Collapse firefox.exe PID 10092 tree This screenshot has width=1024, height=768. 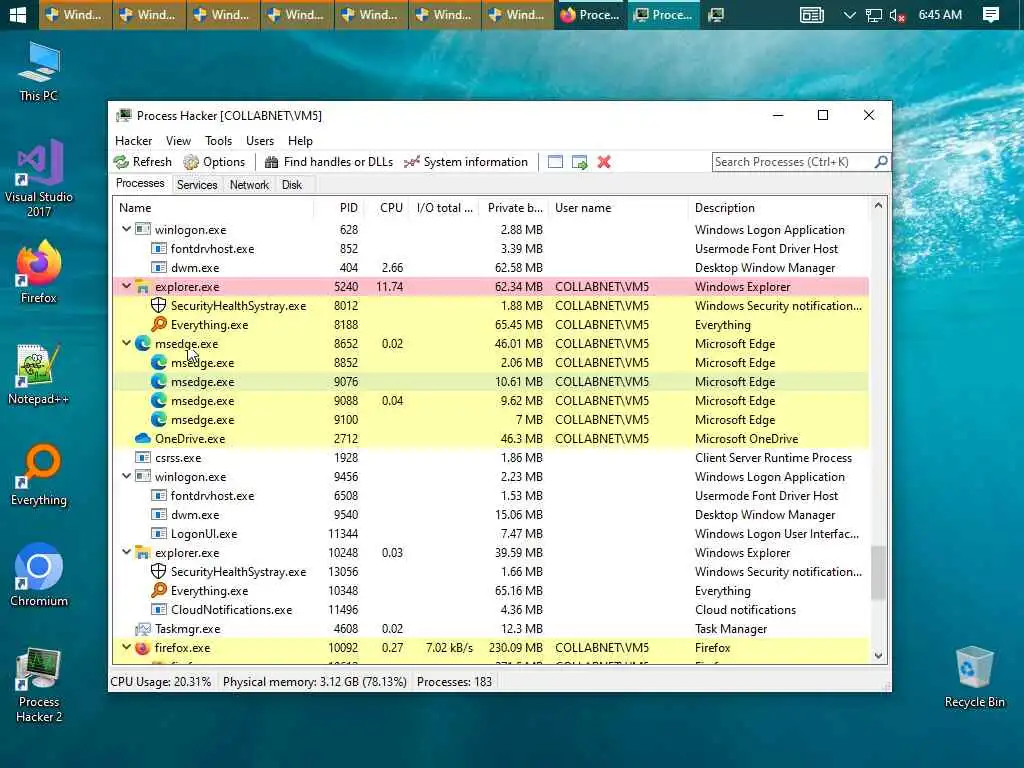(126, 647)
